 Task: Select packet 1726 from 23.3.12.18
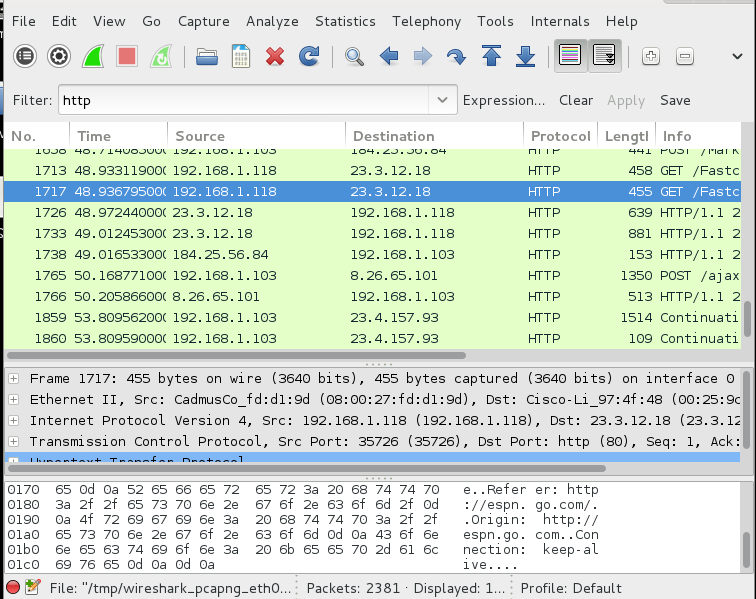click(372, 213)
